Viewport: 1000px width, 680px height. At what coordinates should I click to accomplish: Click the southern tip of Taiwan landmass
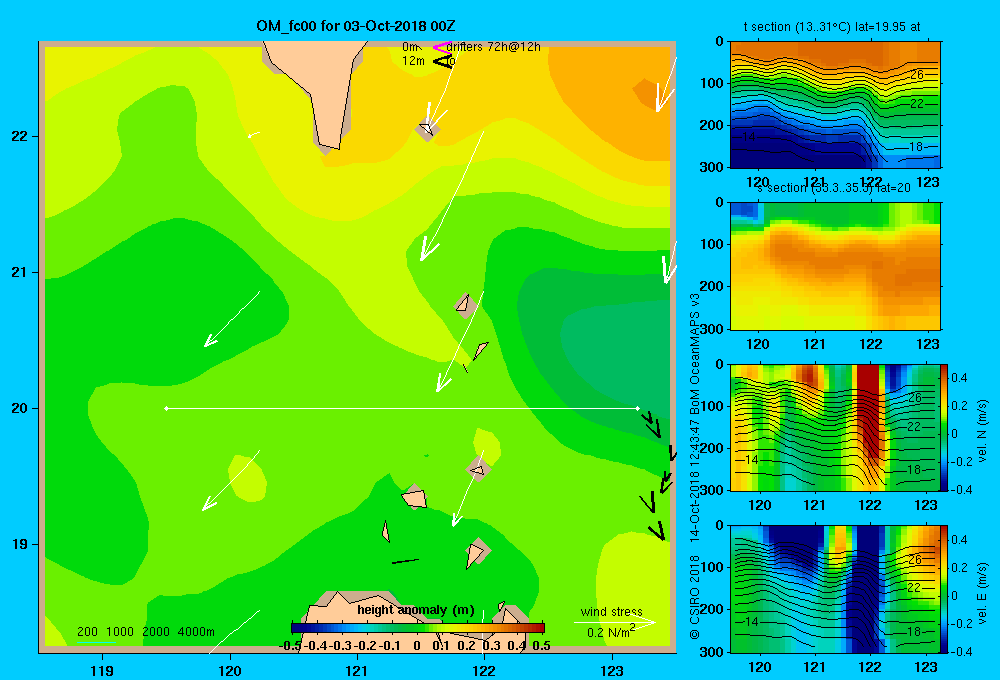click(x=330, y=147)
